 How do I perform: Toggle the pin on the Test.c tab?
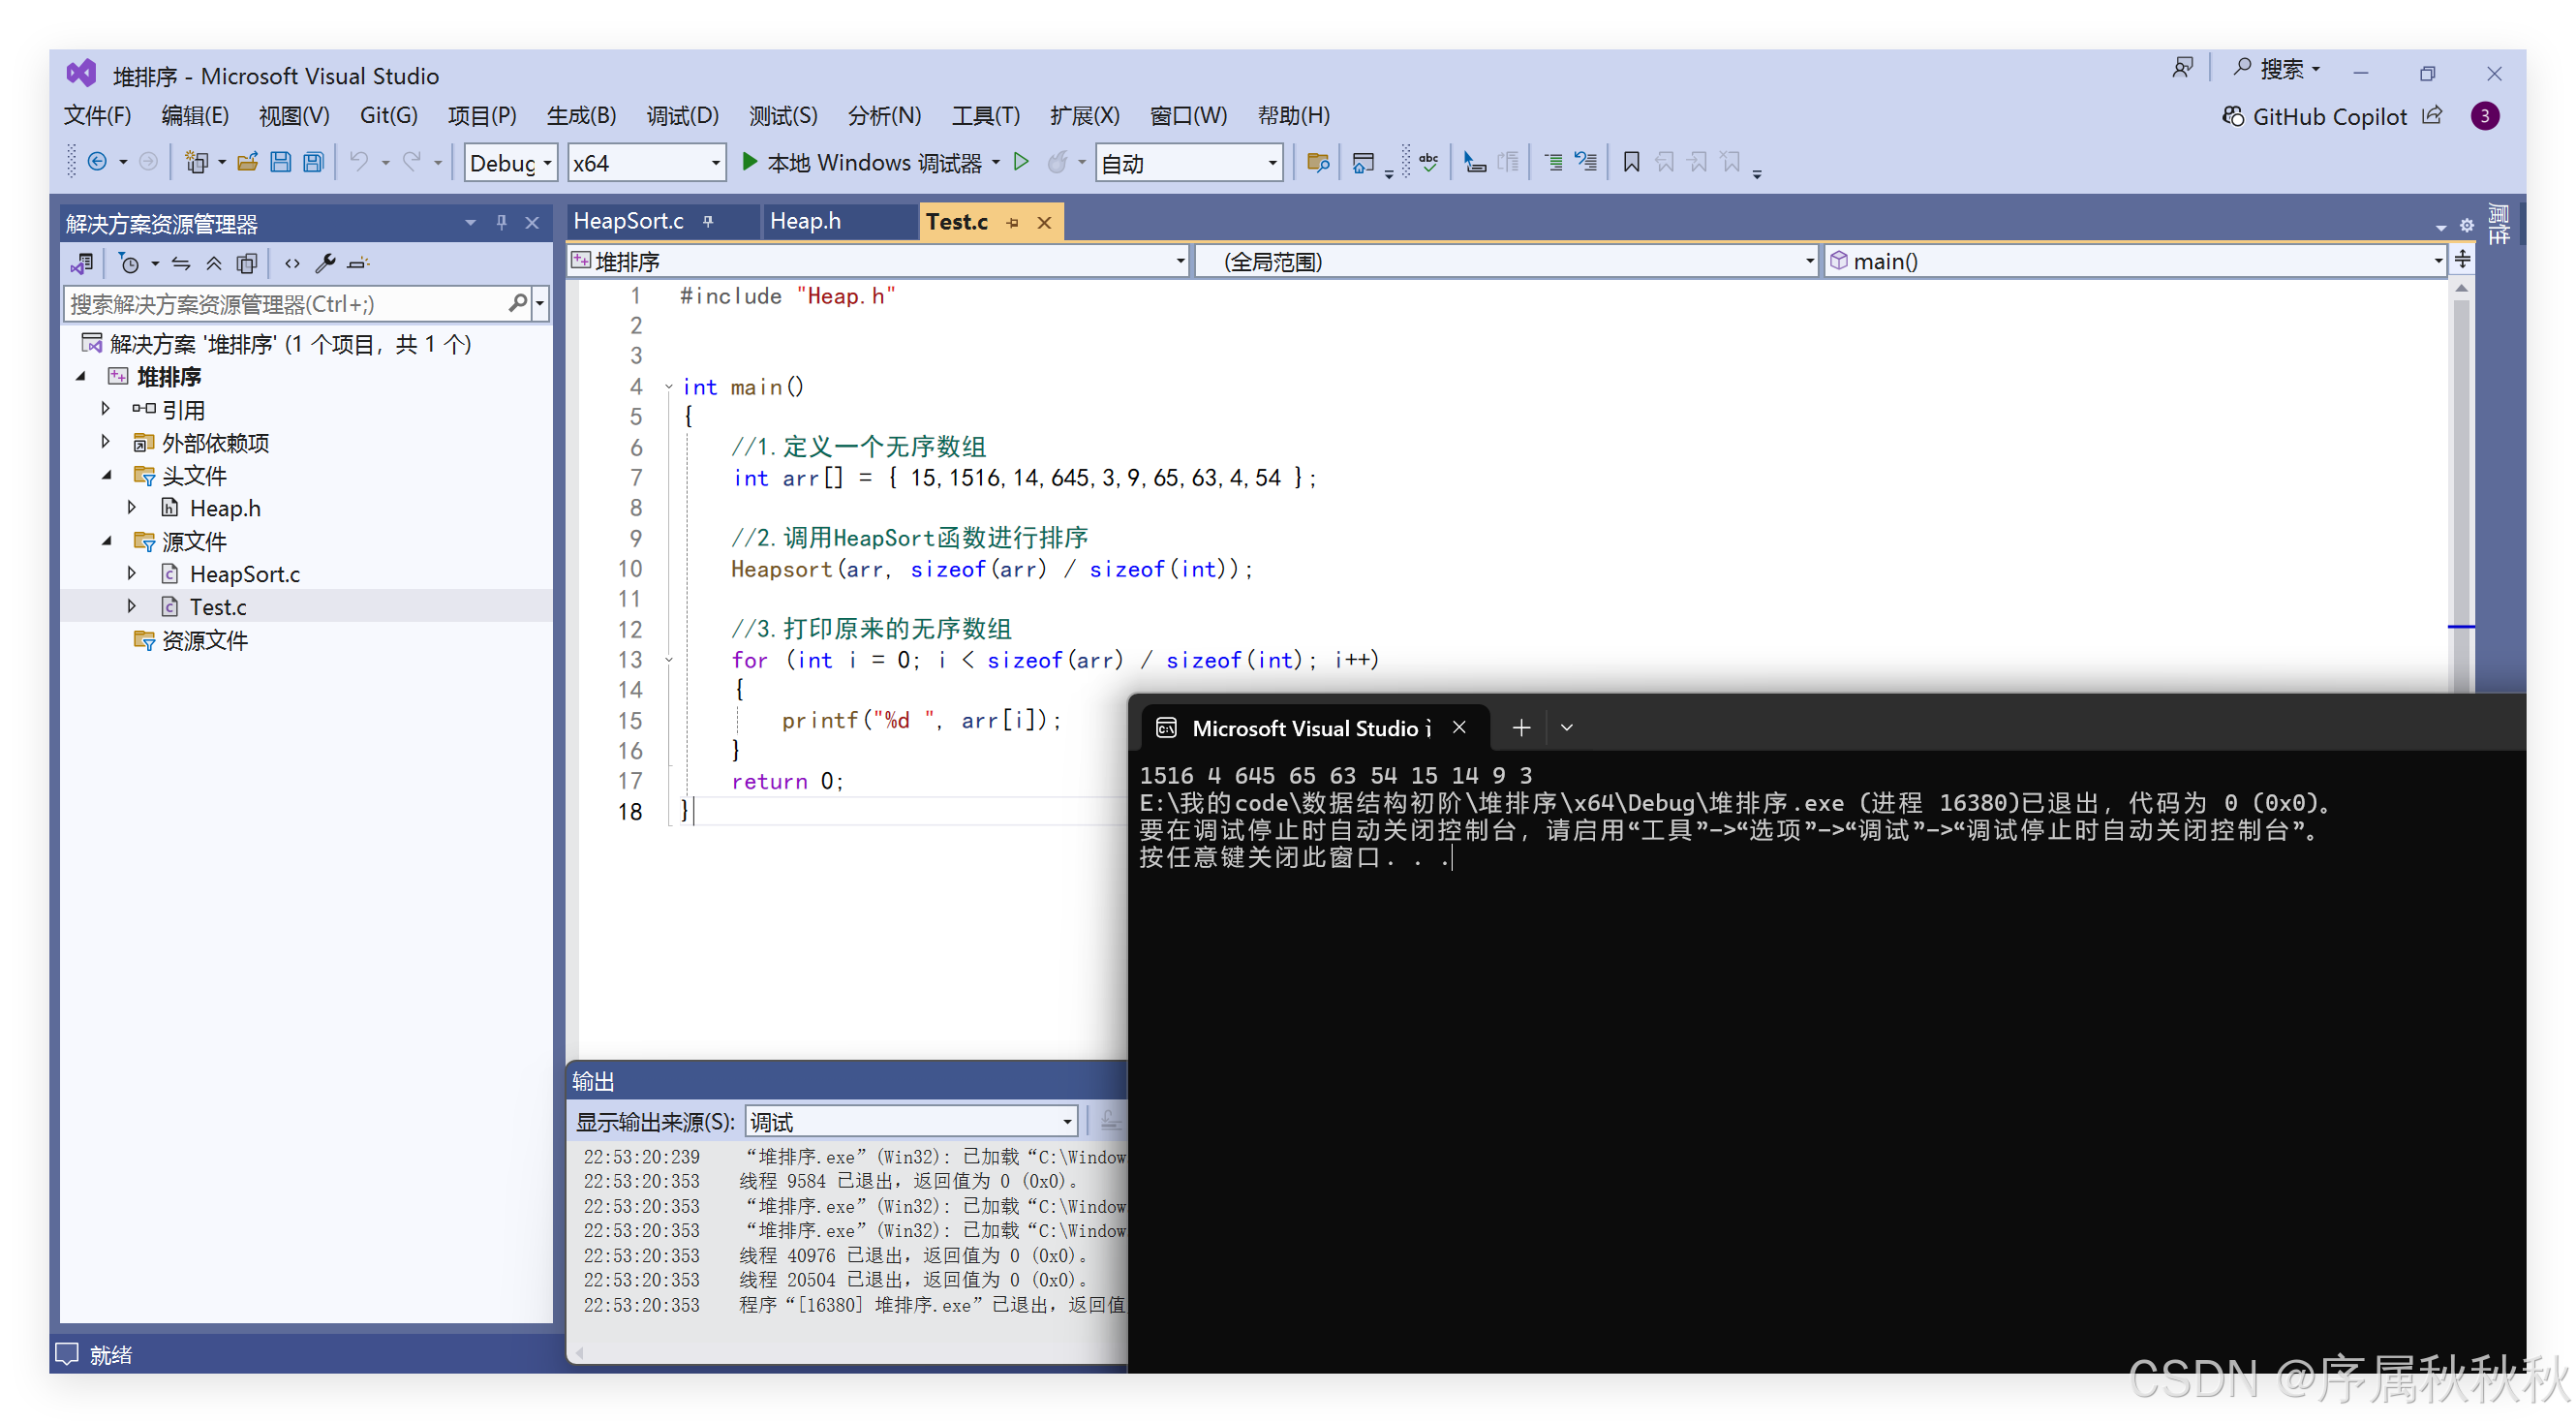(x=1012, y=222)
